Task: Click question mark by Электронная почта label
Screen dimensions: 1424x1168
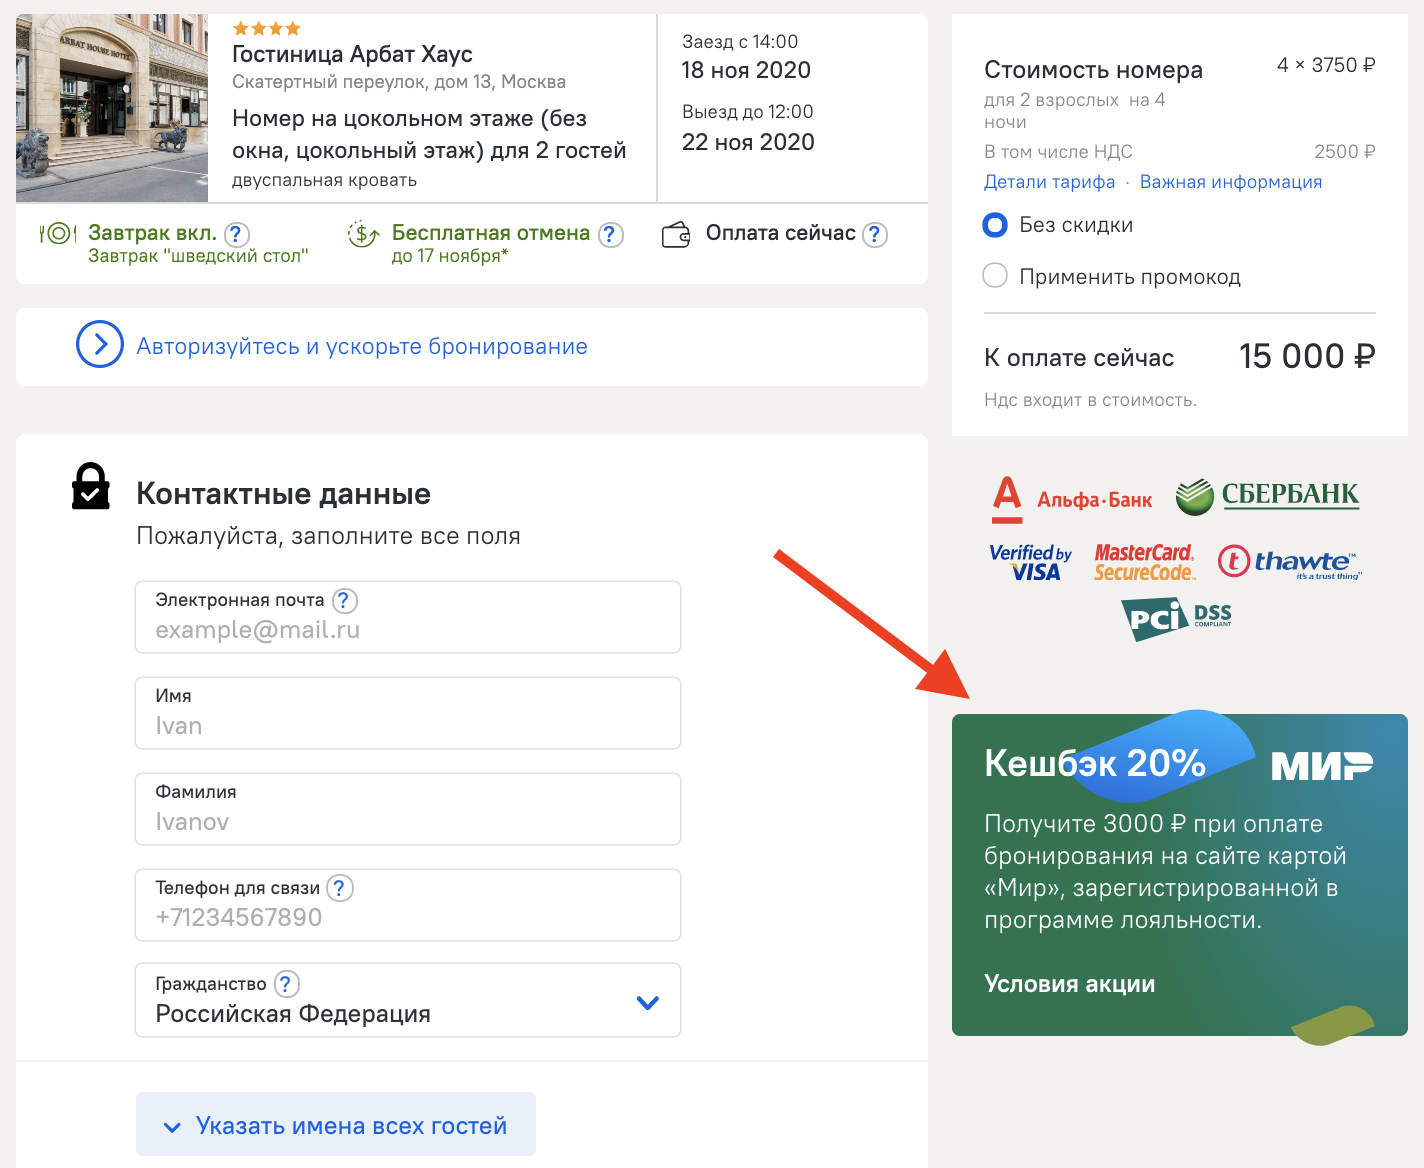Action: (344, 600)
